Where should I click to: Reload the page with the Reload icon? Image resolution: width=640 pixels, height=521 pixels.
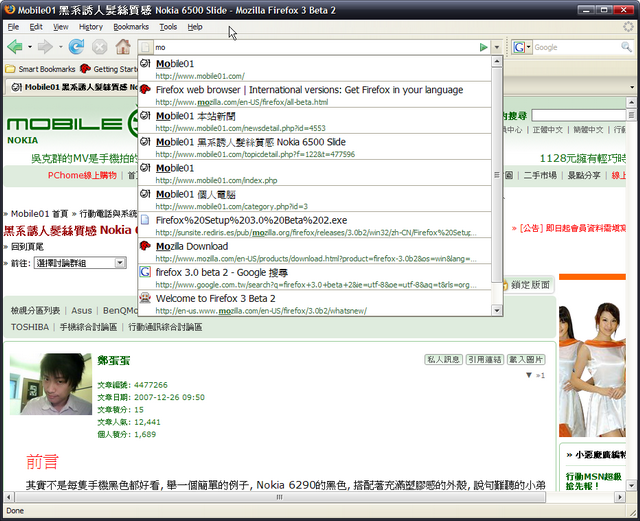(76, 47)
